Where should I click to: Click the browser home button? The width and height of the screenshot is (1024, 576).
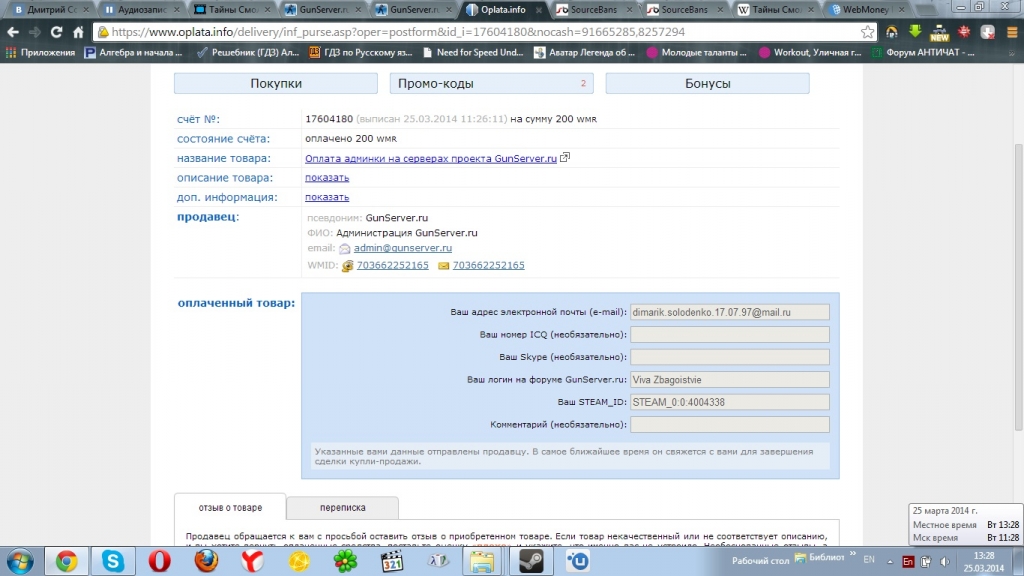[78, 32]
